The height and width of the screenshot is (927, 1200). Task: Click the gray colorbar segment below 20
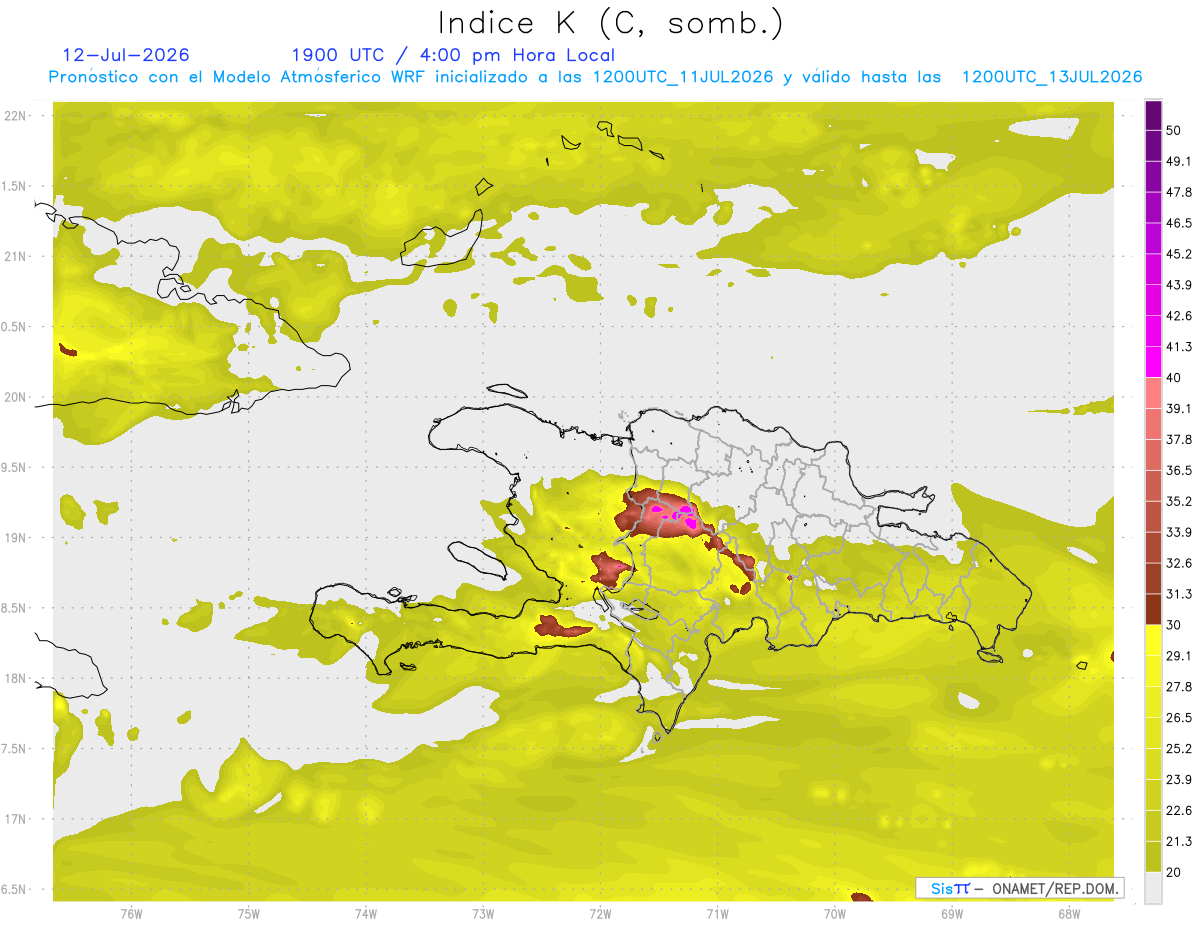pyautogui.click(x=1153, y=887)
